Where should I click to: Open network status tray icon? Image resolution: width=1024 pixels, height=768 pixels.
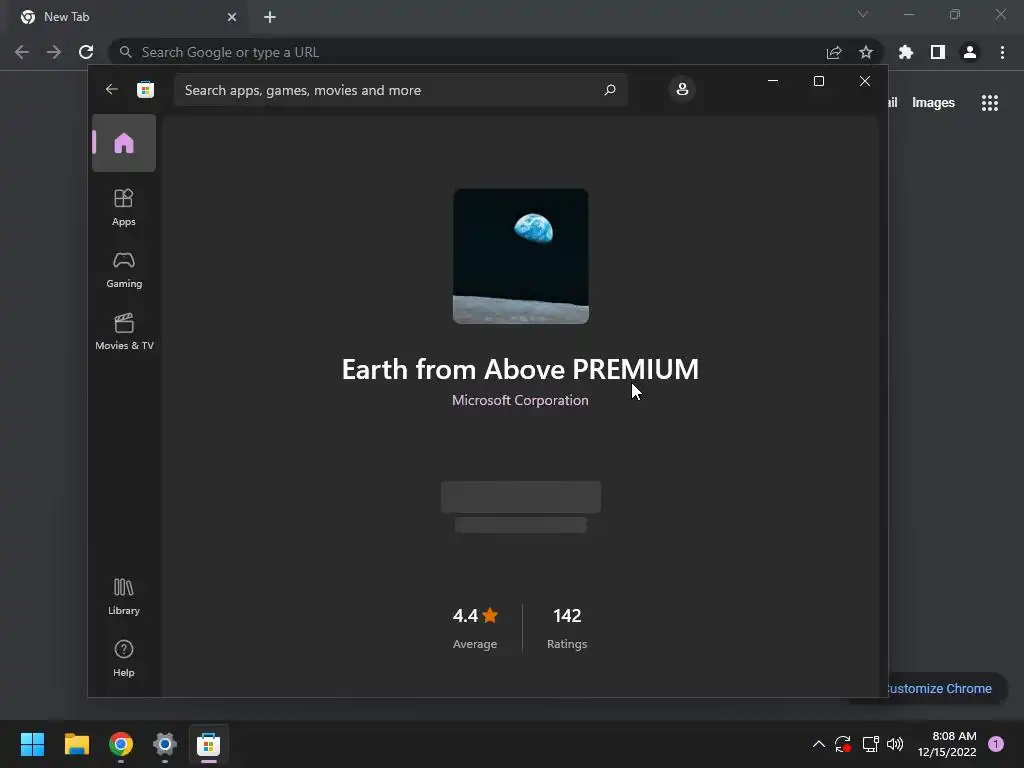tap(870, 744)
